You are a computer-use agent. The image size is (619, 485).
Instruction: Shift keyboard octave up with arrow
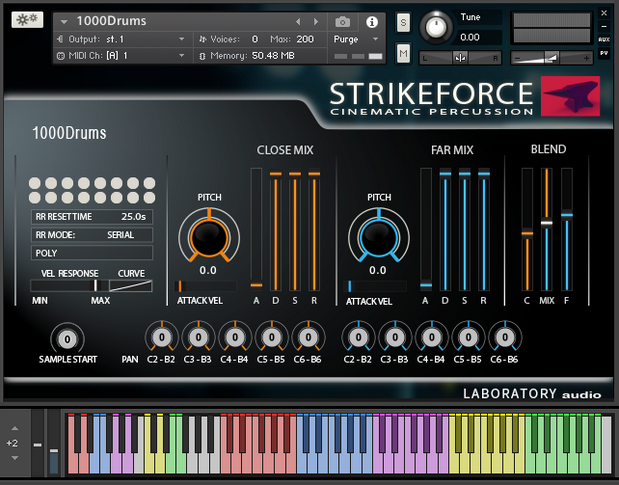(x=15, y=428)
